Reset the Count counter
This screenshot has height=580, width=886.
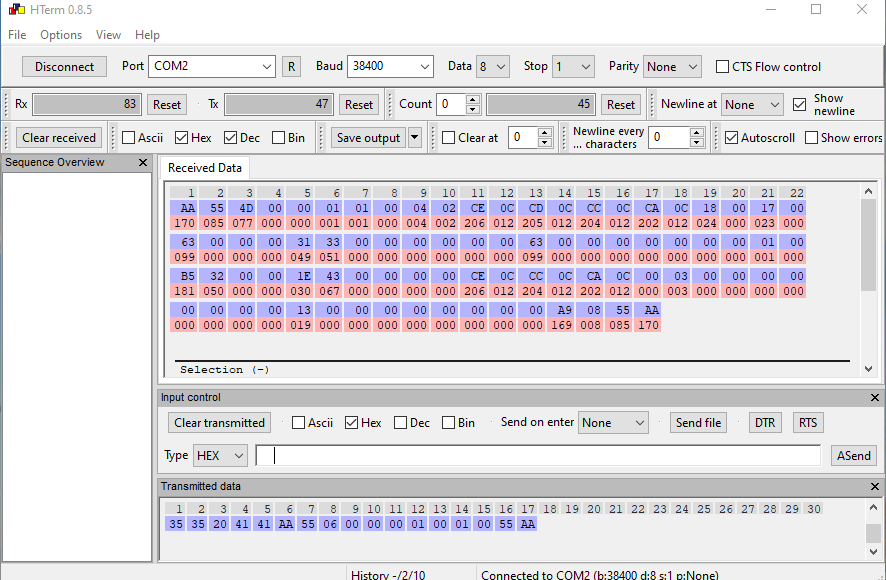click(x=620, y=105)
